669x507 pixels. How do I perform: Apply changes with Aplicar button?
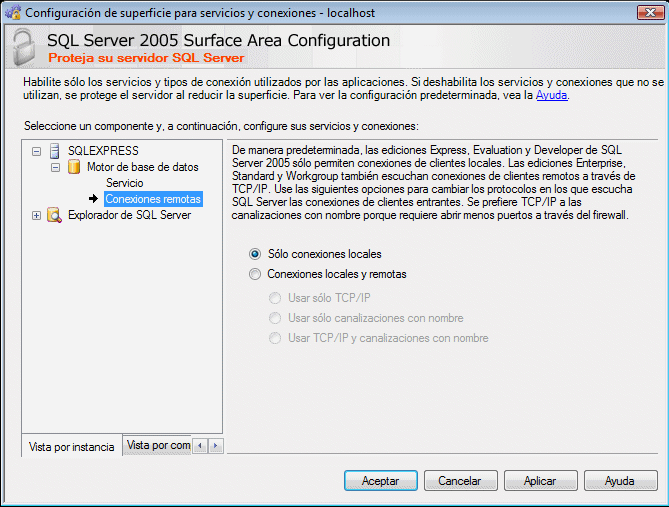(541, 481)
